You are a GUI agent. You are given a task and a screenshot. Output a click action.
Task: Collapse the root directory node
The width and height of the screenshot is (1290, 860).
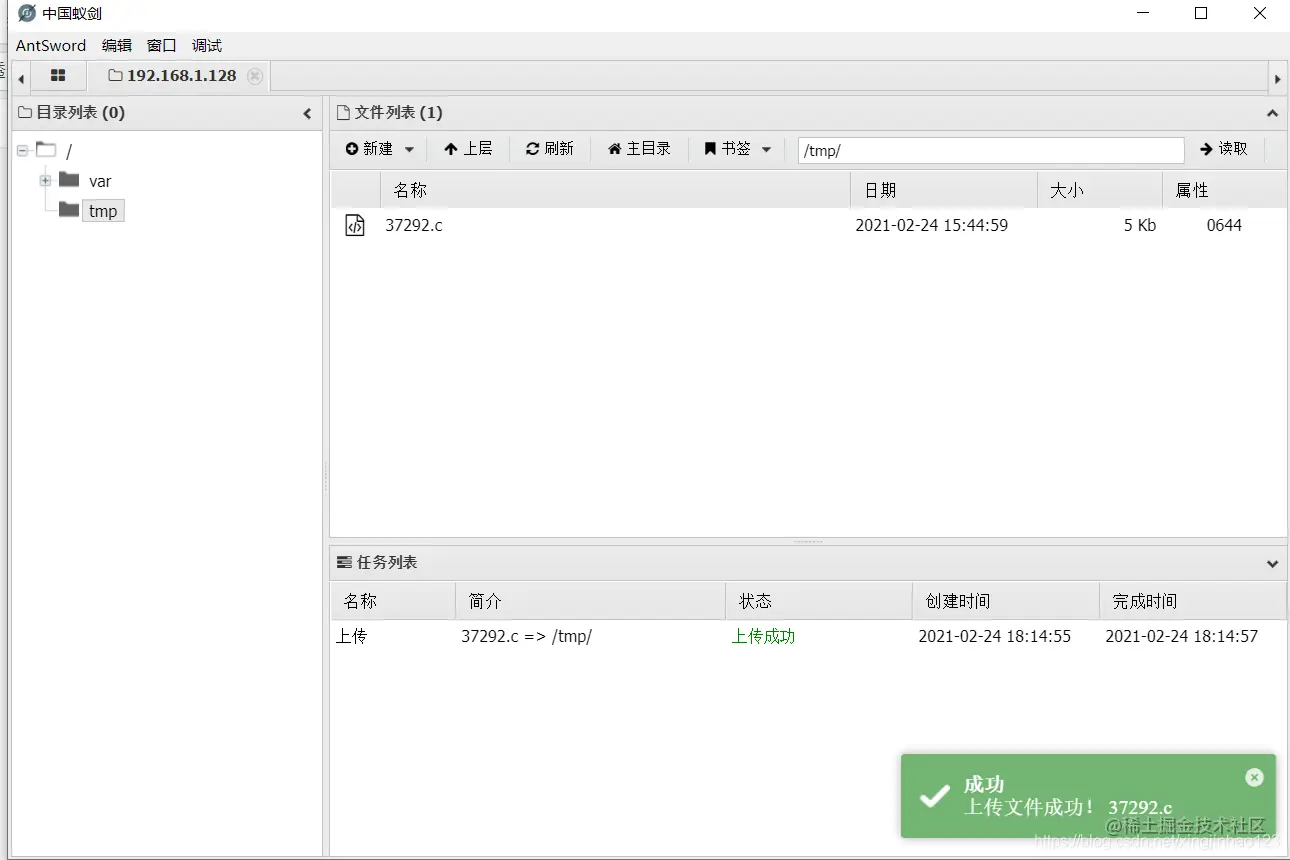(22, 151)
